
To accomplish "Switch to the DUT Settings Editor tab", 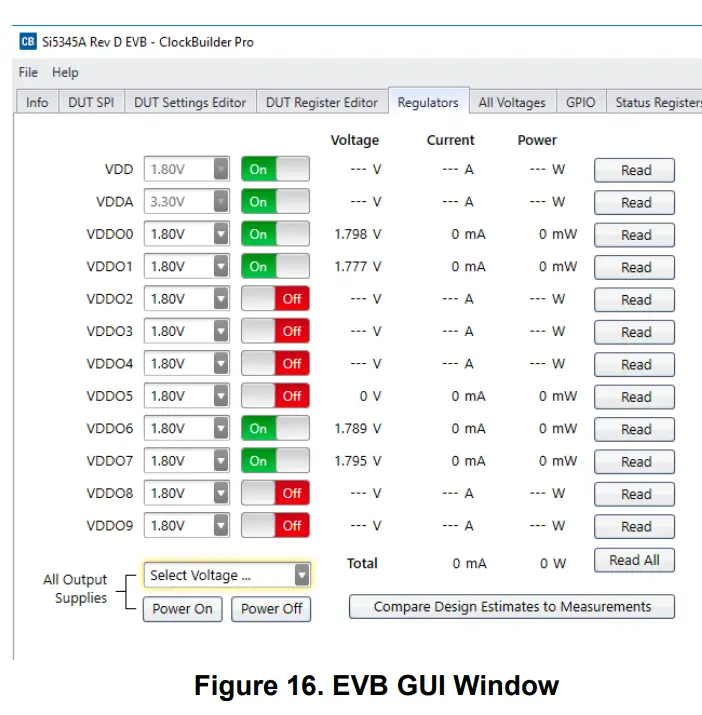I will (190, 102).
